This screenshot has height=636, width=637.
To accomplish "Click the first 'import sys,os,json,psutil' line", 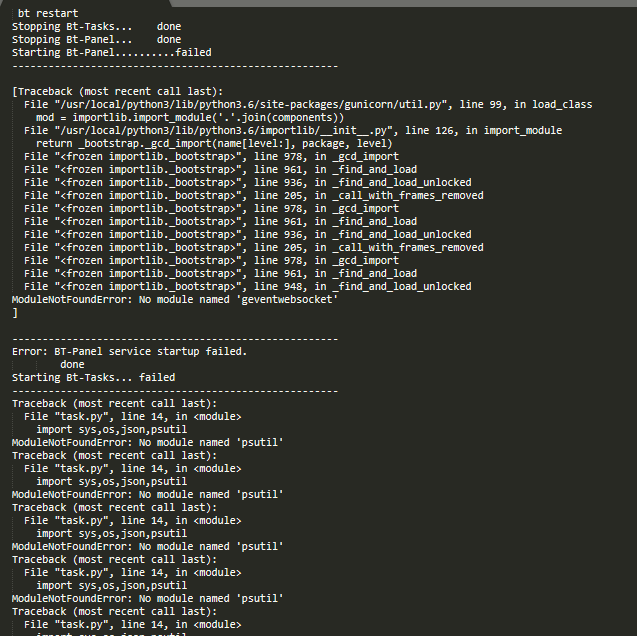I will pyautogui.click(x=112, y=429).
